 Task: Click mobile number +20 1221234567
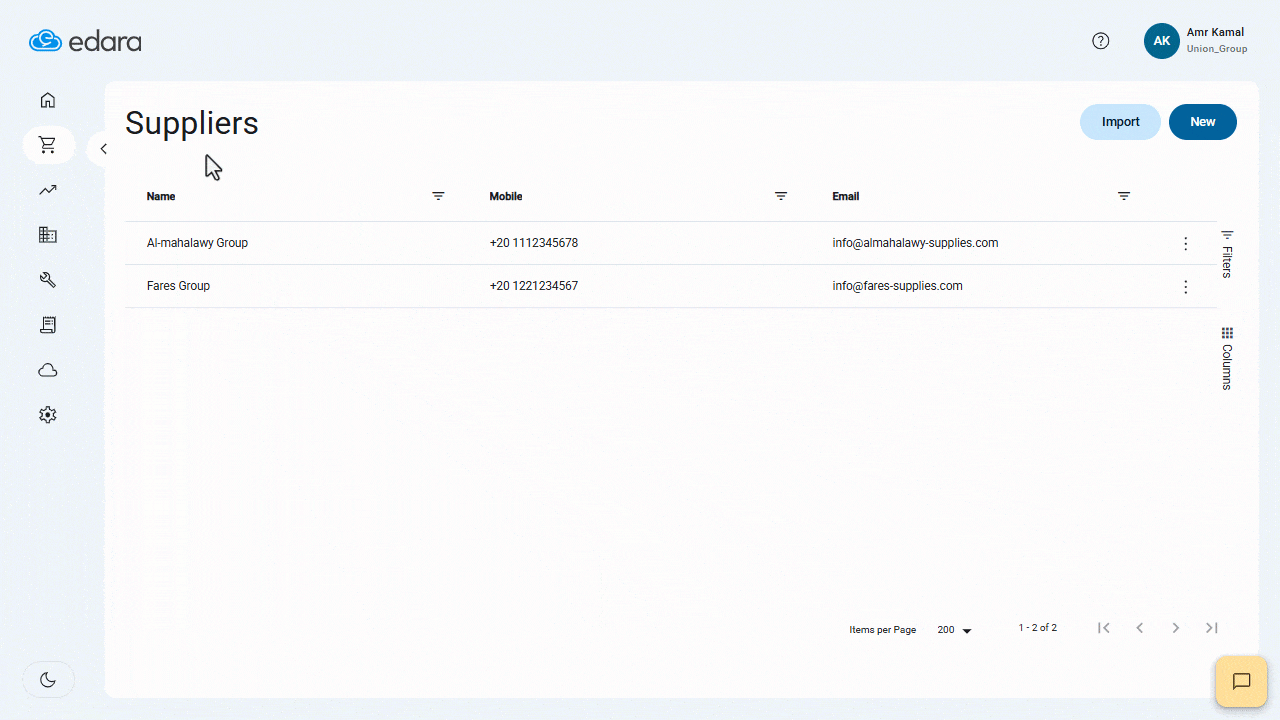(534, 286)
